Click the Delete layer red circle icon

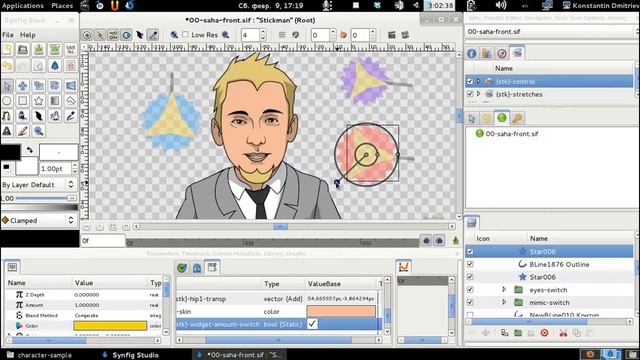[544, 333]
